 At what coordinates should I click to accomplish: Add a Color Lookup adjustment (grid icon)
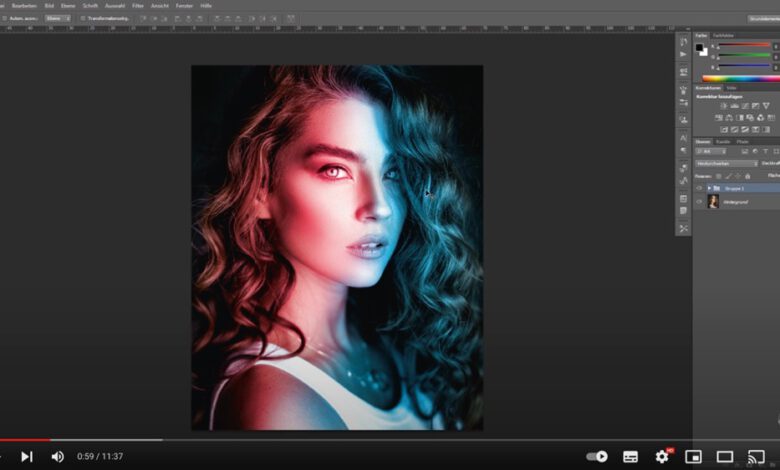coord(771,118)
